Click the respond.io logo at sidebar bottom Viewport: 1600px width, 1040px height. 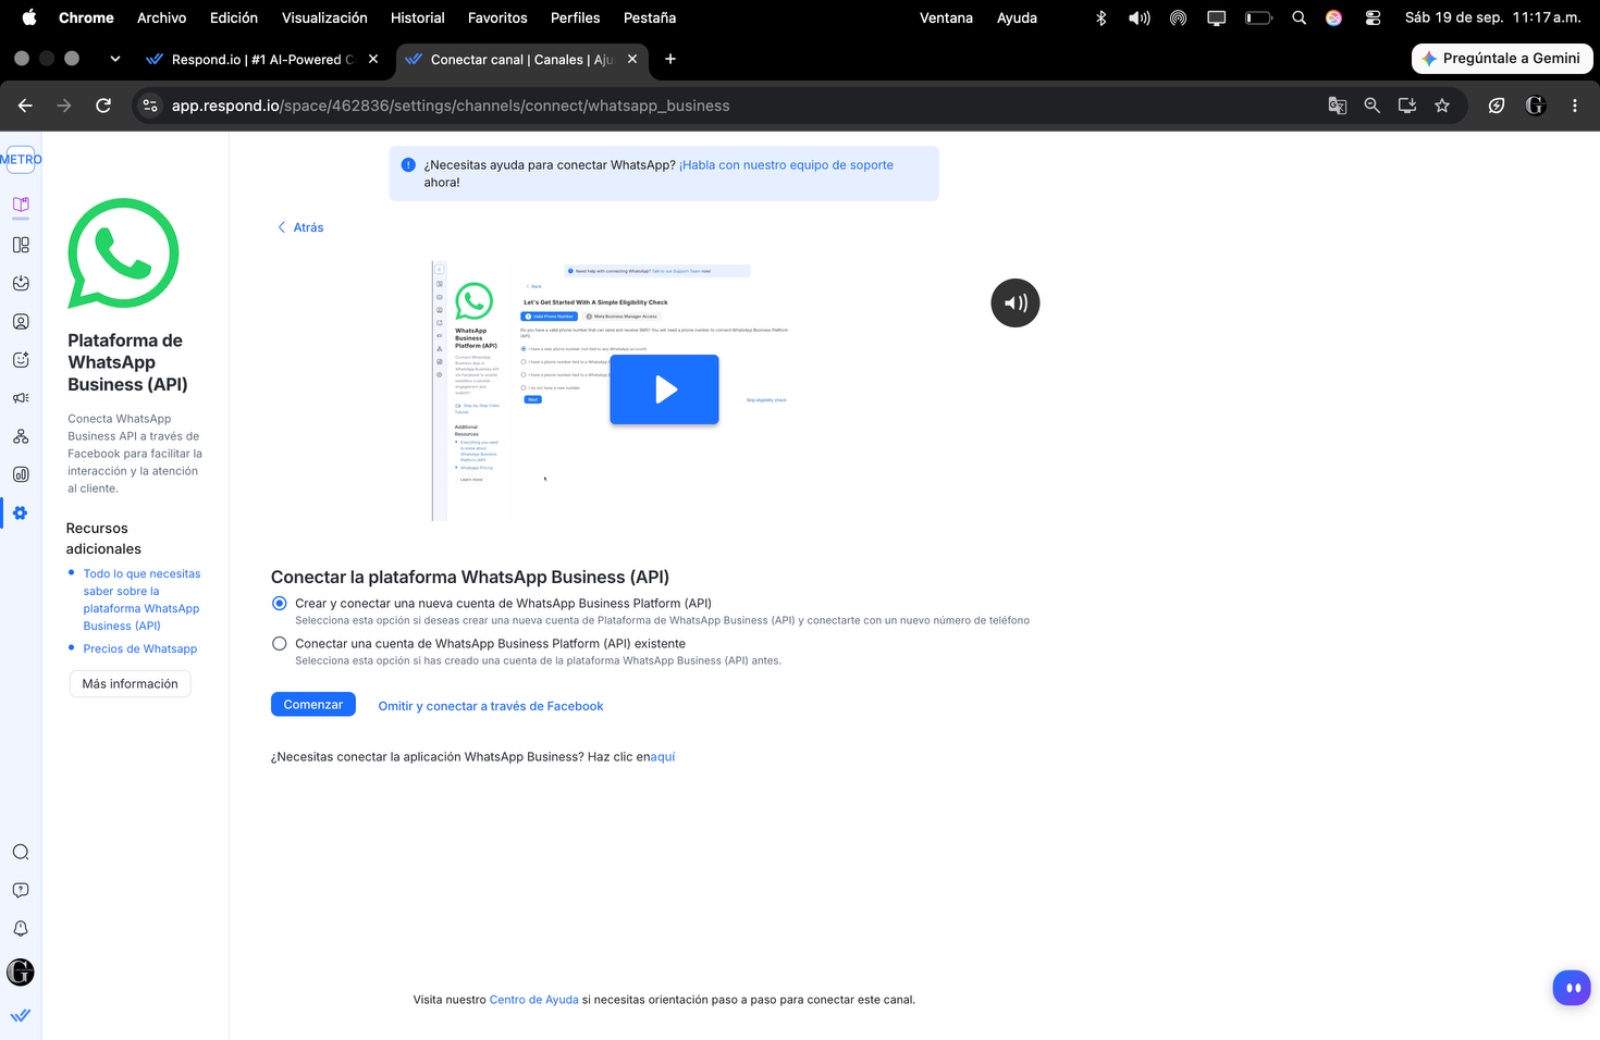pos(21,1015)
